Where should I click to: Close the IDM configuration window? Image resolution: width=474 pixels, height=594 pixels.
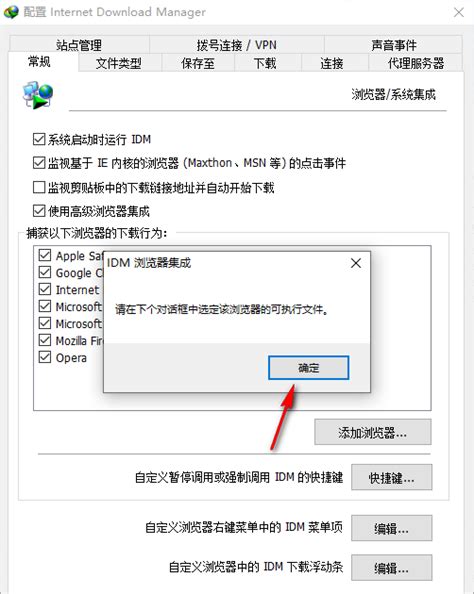pos(459,13)
